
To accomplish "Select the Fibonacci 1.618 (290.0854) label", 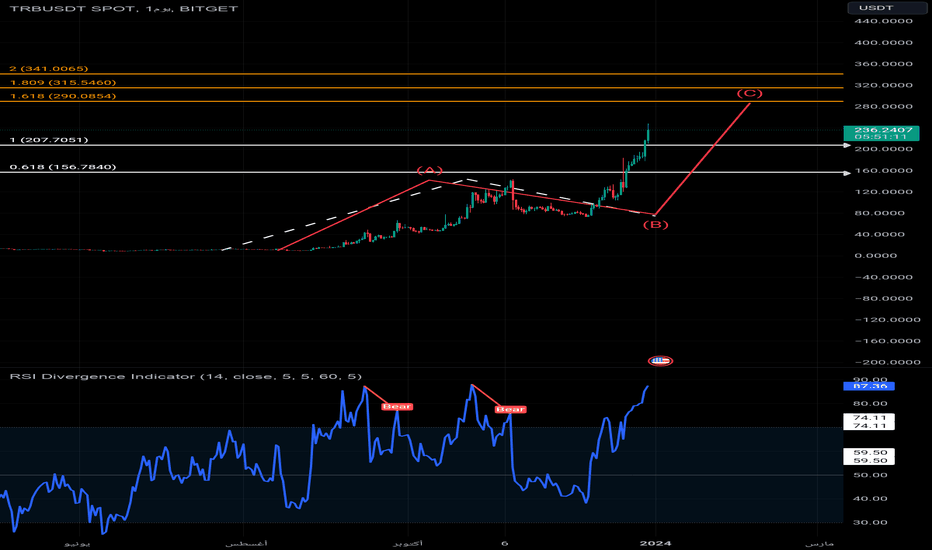I will (x=63, y=96).
